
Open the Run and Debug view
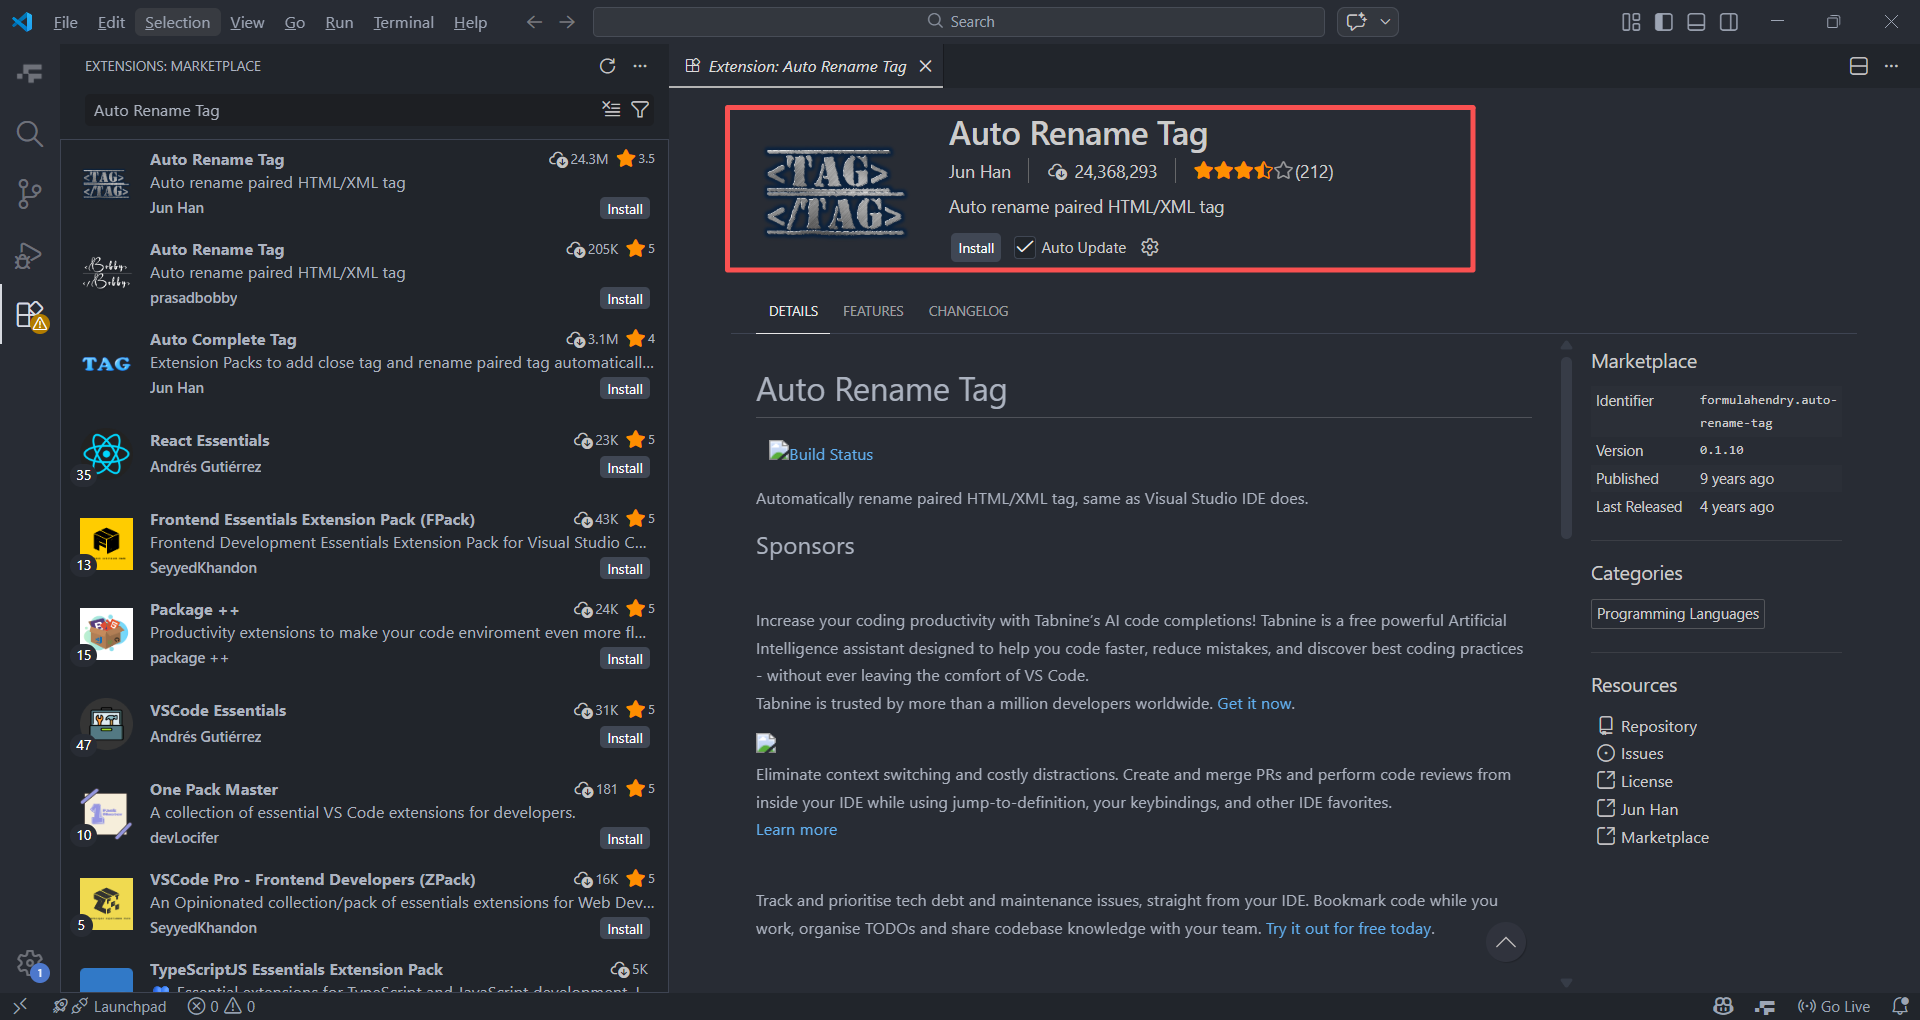coord(30,256)
